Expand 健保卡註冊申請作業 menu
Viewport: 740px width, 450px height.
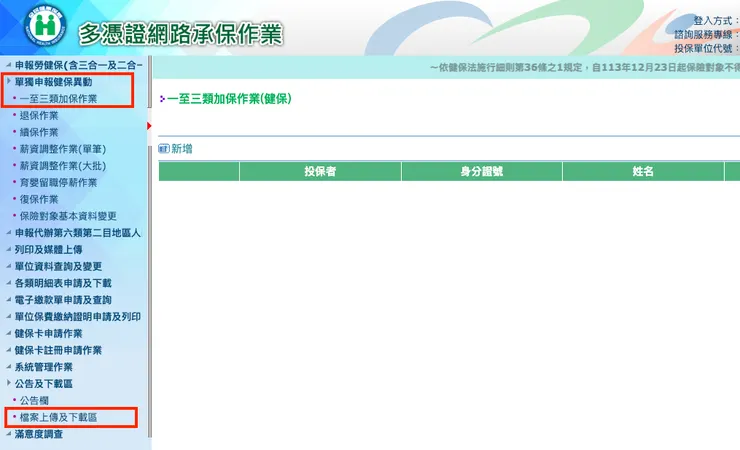[x=58, y=350]
